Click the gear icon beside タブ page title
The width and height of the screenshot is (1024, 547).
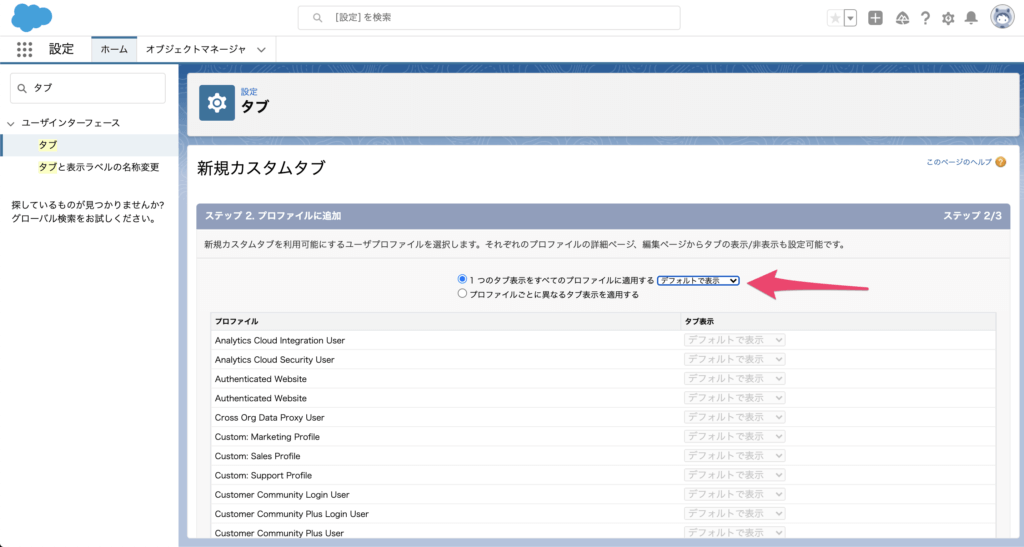click(217, 102)
